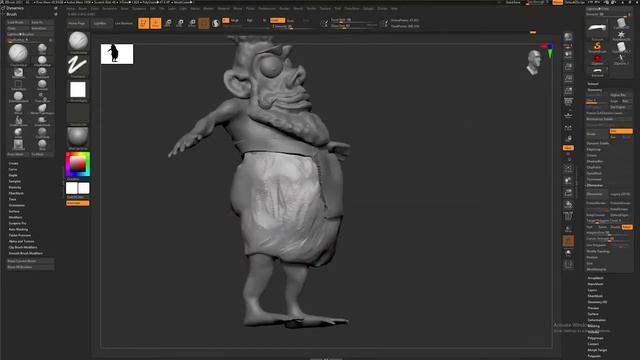Select the SimpleBrush S icon in Tool palette

(x=597, y=46)
